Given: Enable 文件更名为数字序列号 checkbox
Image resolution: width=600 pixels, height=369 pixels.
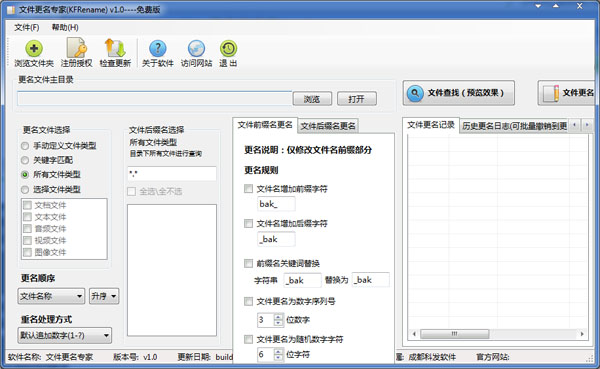Looking at the screenshot, I should click(248, 301).
